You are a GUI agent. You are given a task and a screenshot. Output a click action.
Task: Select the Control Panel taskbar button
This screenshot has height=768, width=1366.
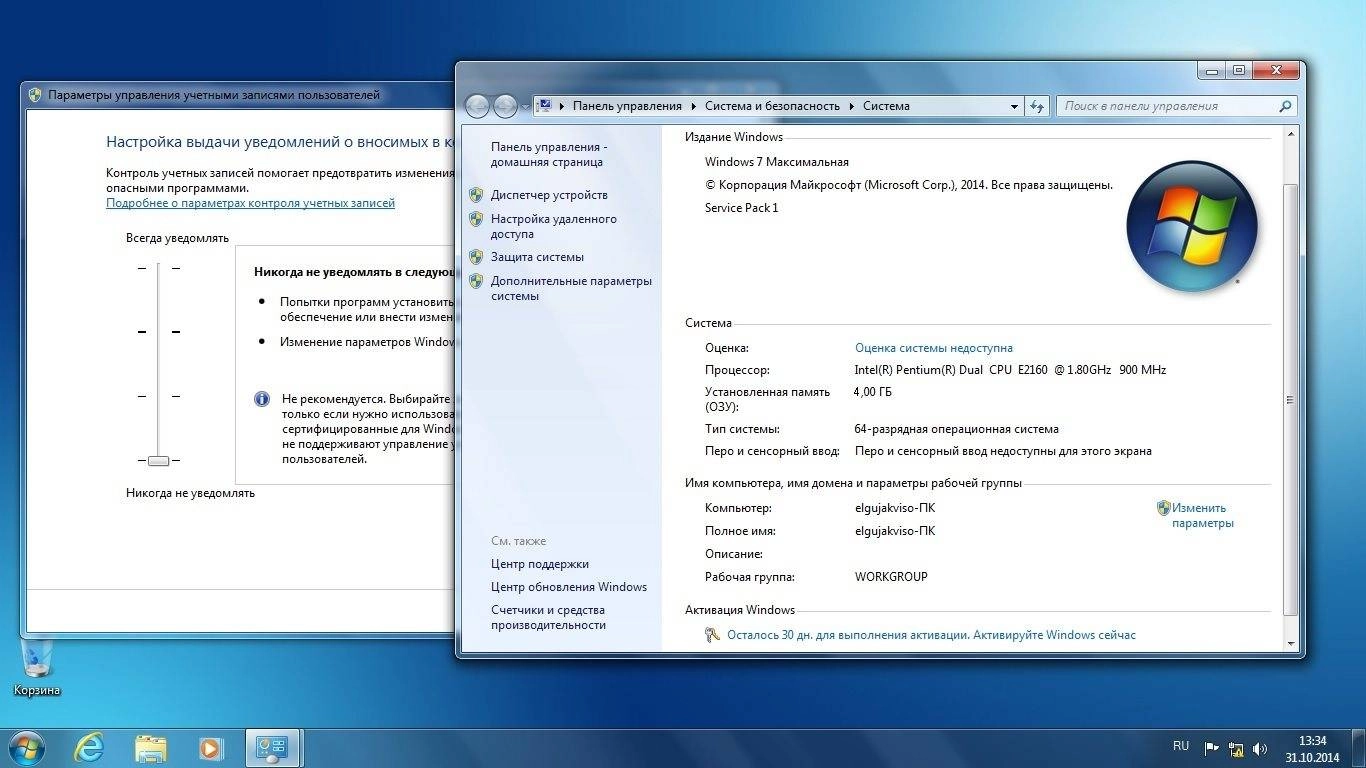coord(273,748)
